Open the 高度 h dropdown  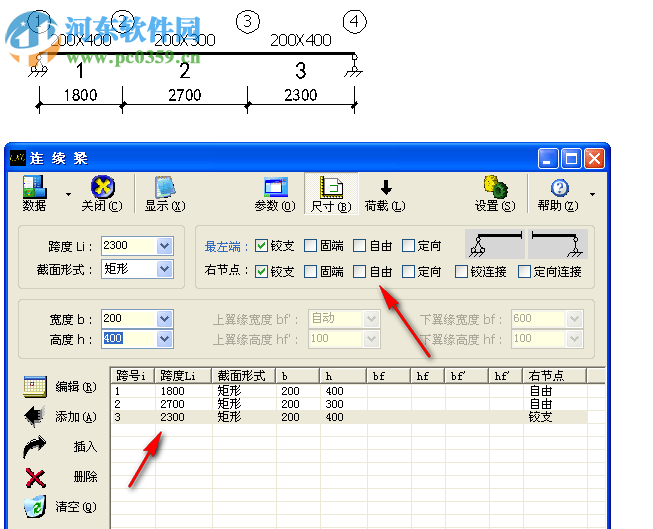pos(164,339)
